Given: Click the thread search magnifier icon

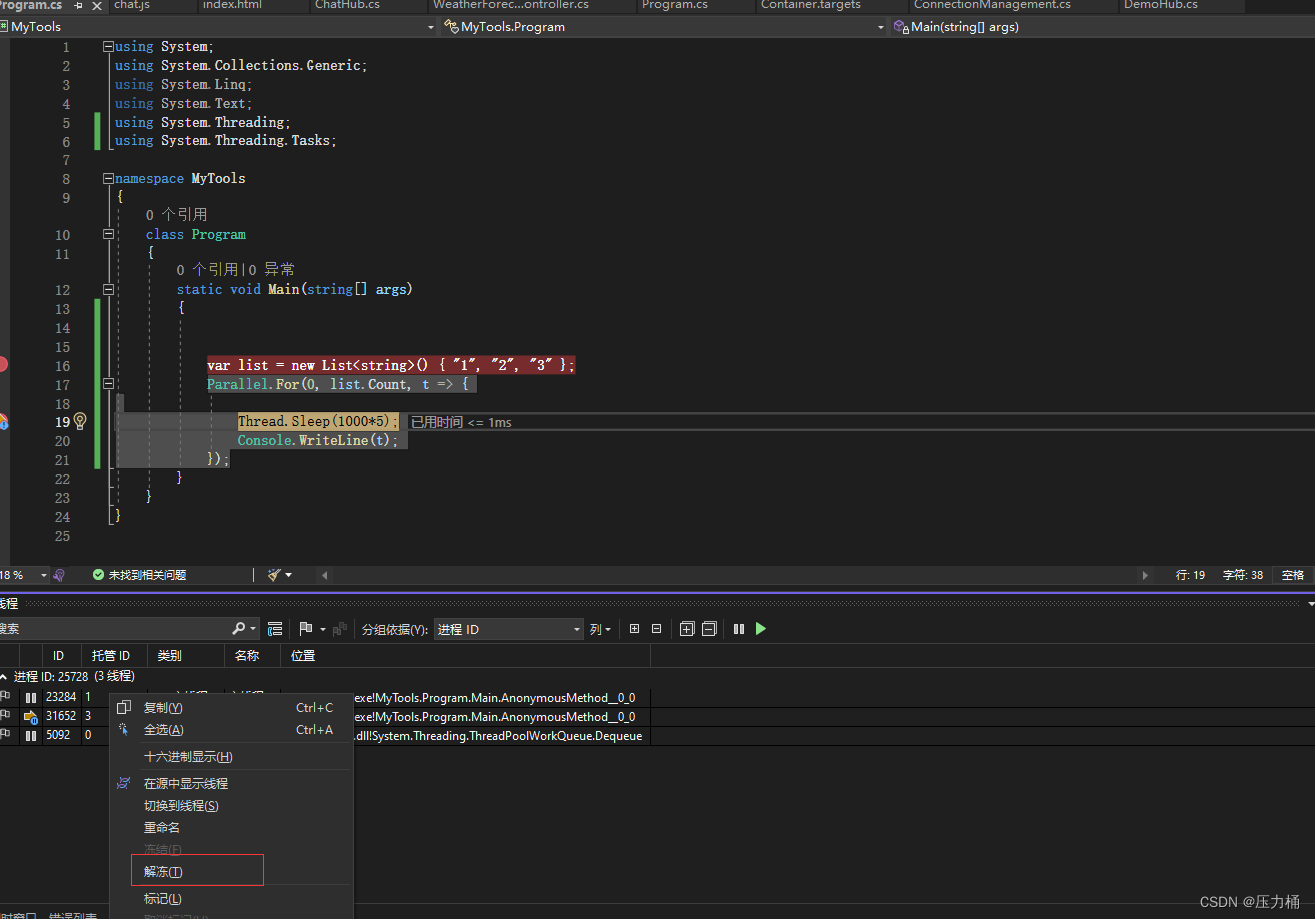Looking at the screenshot, I should [x=238, y=629].
